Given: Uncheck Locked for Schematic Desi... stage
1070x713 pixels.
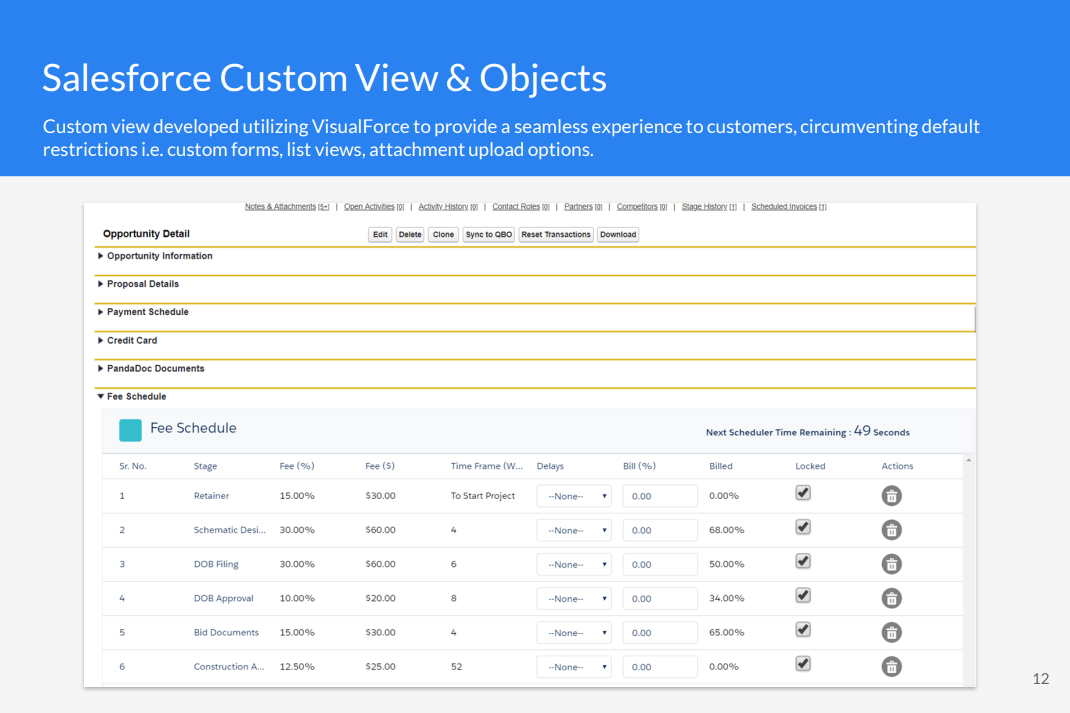Looking at the screenshot, I should [803, 527].
